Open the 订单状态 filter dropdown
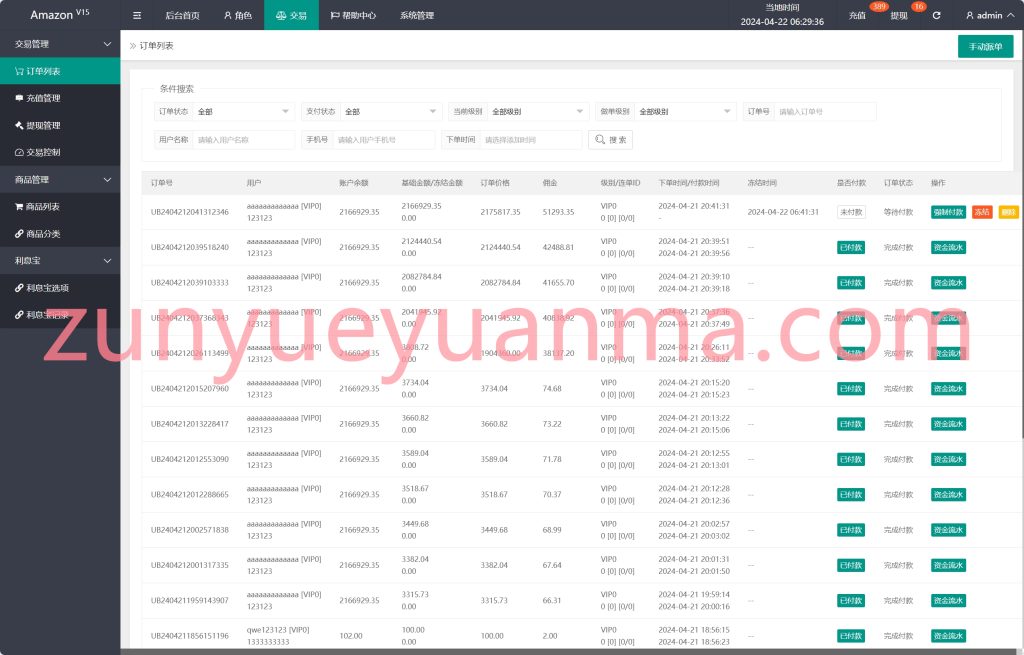The image size is (1024, 655). click(244, 112)
